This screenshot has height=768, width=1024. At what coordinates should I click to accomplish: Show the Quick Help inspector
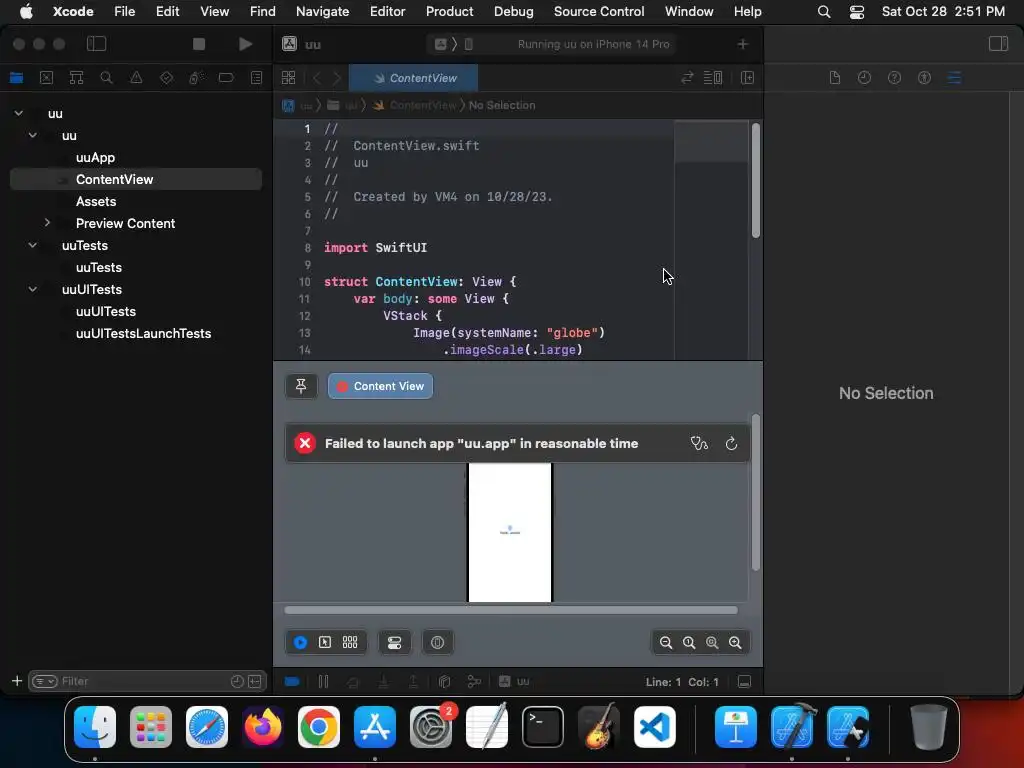point(894,78)
